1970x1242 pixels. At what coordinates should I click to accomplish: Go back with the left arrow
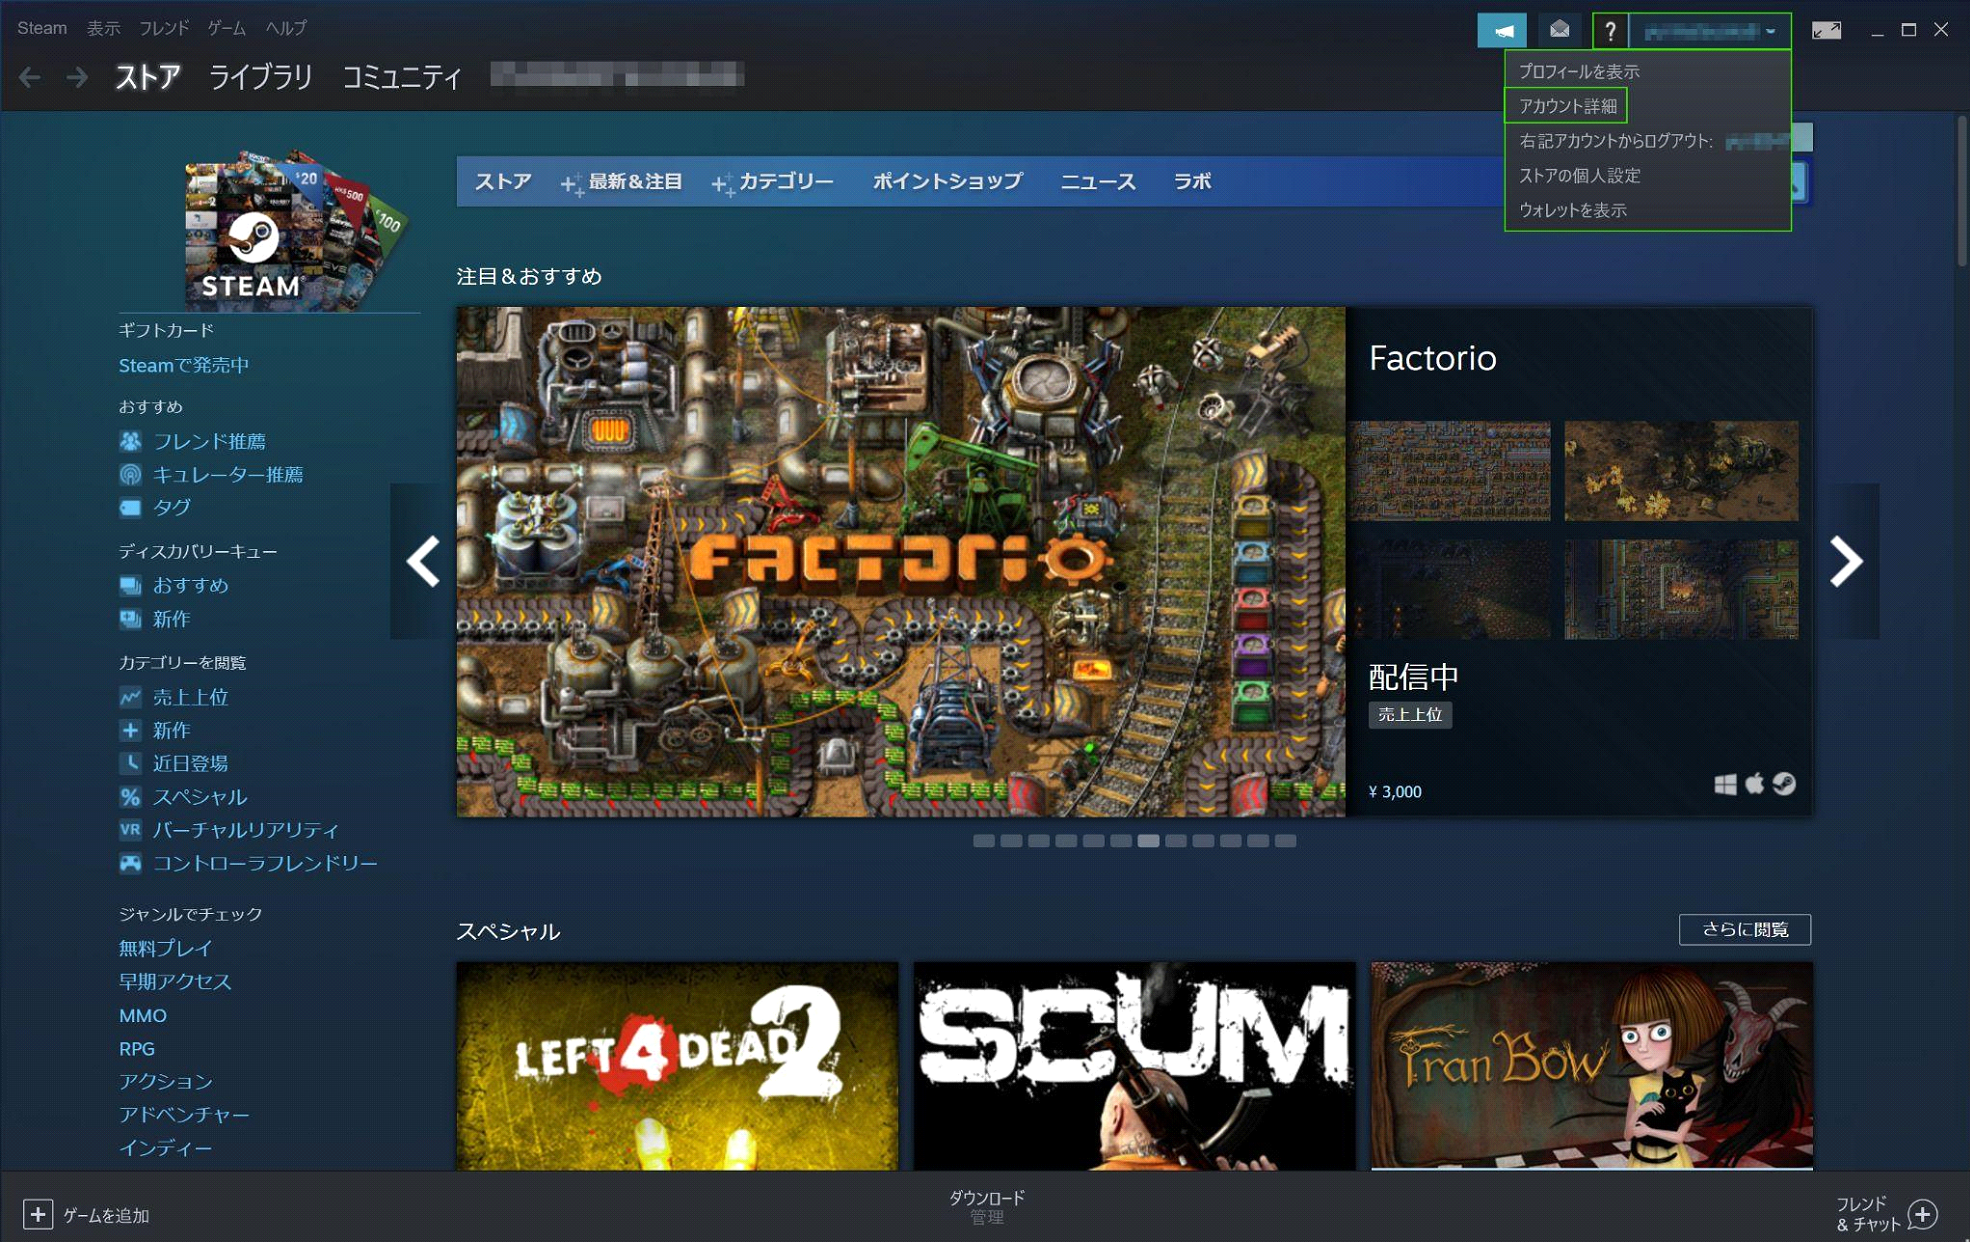[x=30, y=77]
